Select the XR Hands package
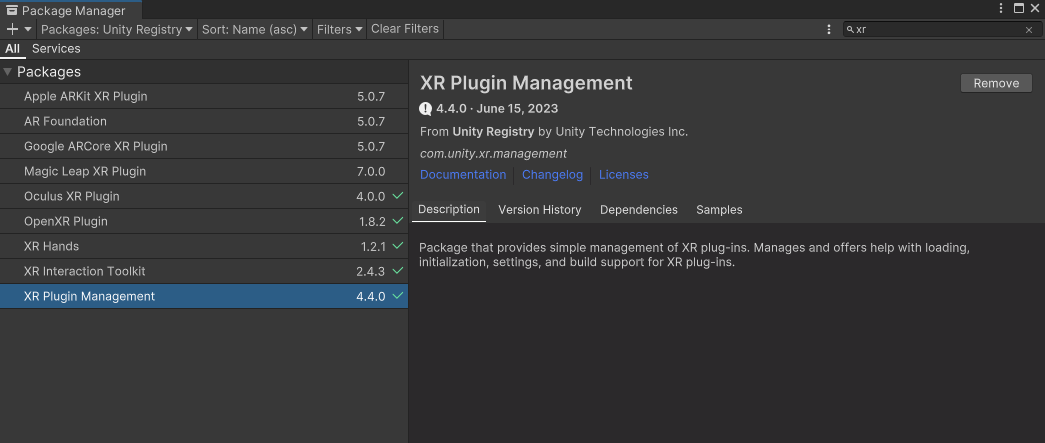1045x443 pixels. click(204, 246)
